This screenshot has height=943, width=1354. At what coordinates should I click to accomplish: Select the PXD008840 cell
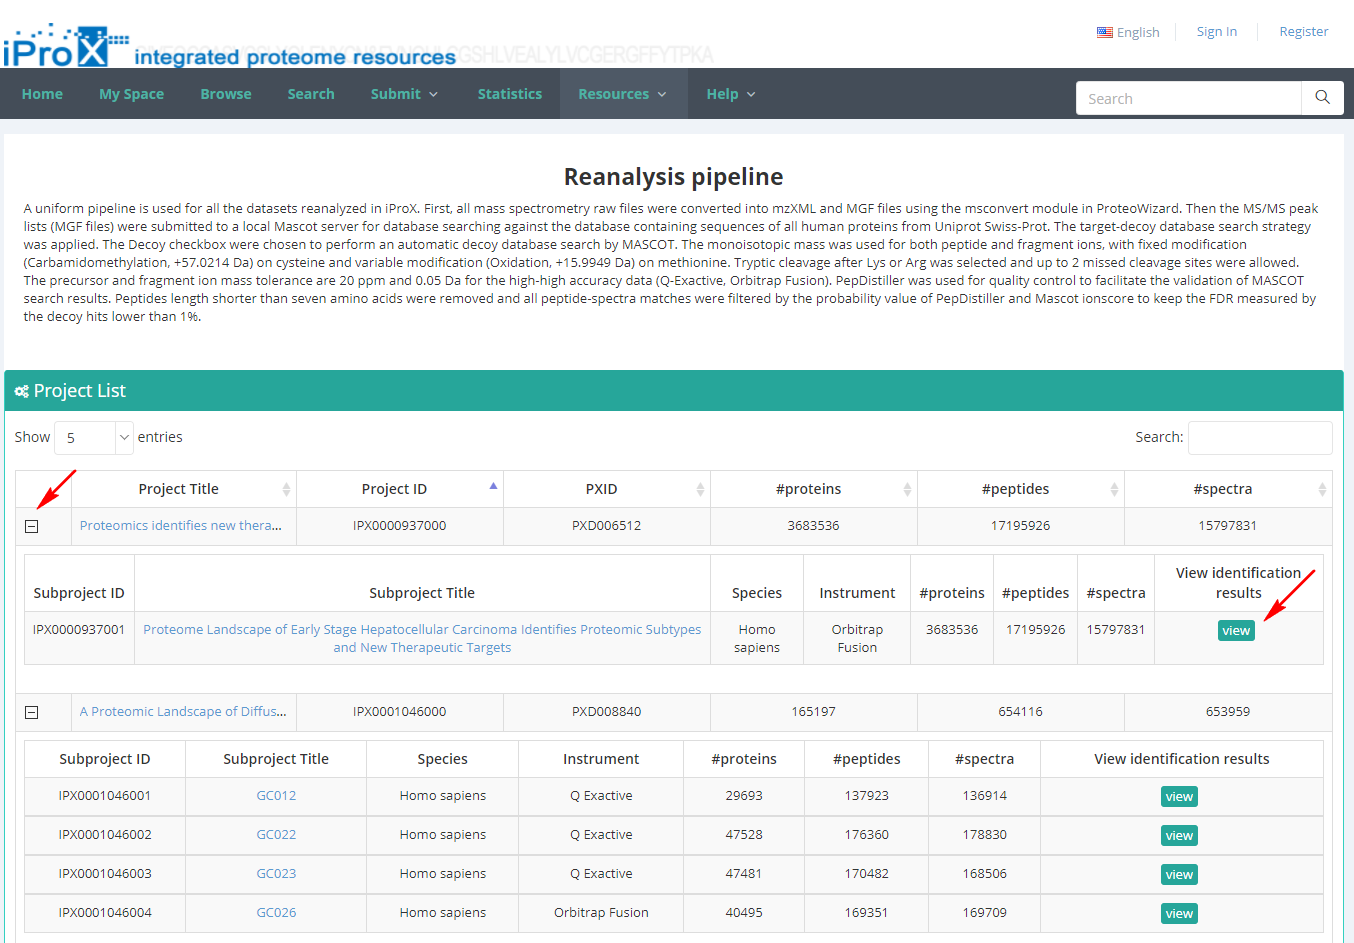[x=606, y=712]
